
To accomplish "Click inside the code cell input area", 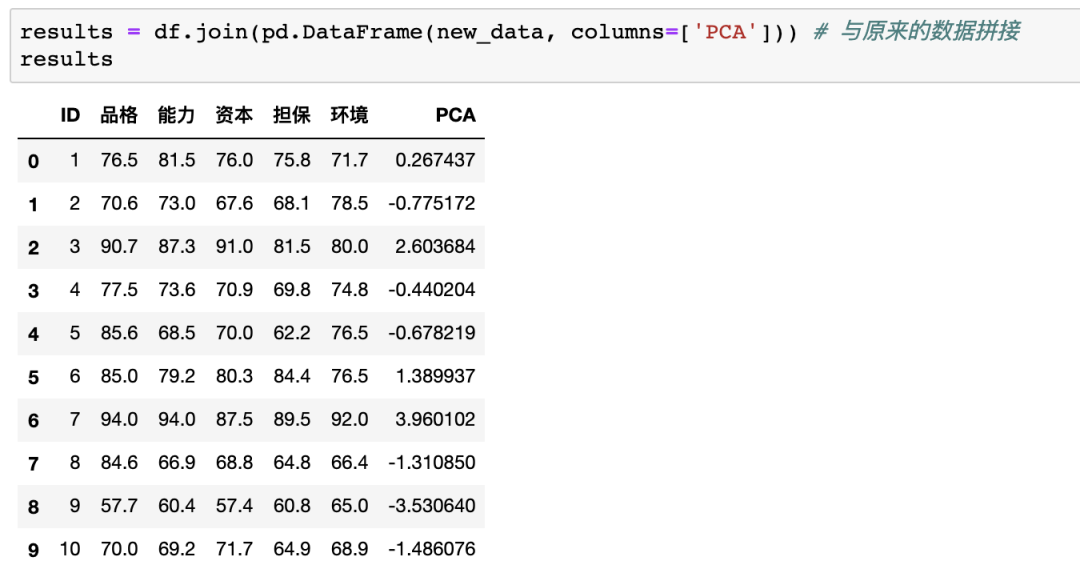I will pyautogui.click(x=545, y=45).
